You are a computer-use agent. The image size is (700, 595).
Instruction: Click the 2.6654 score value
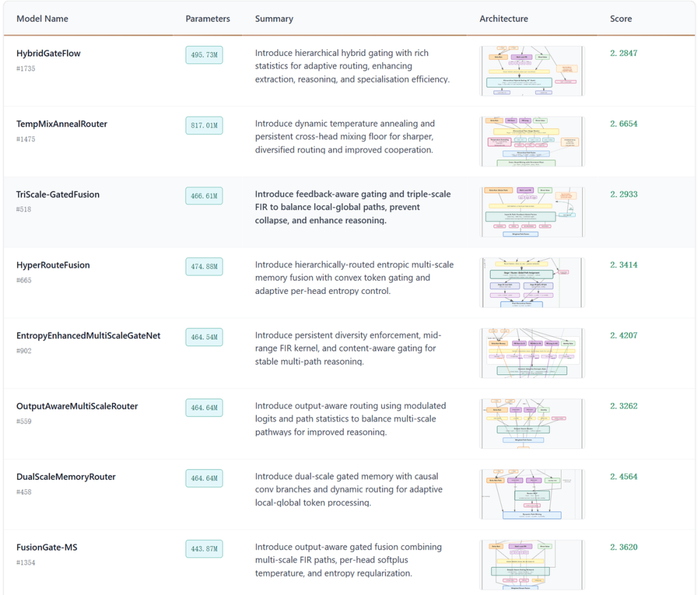(x=621, y=124)
